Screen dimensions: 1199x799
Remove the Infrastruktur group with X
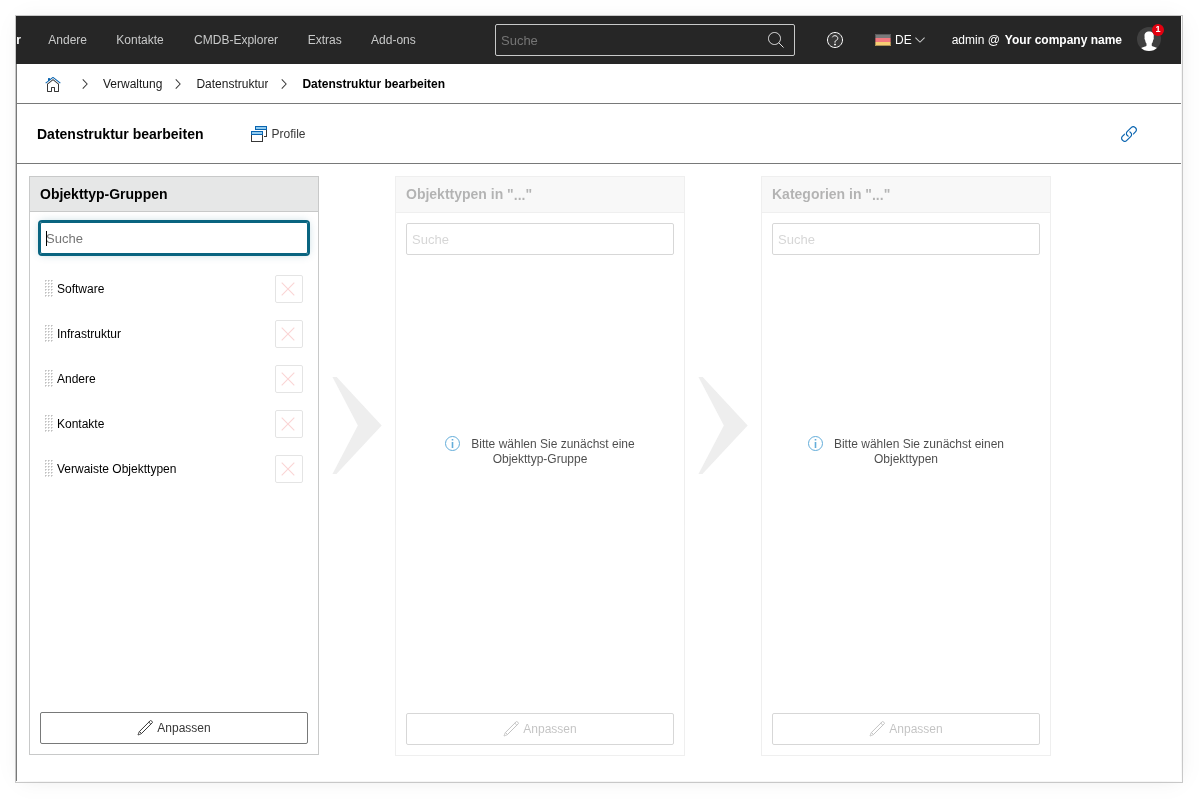288,334
